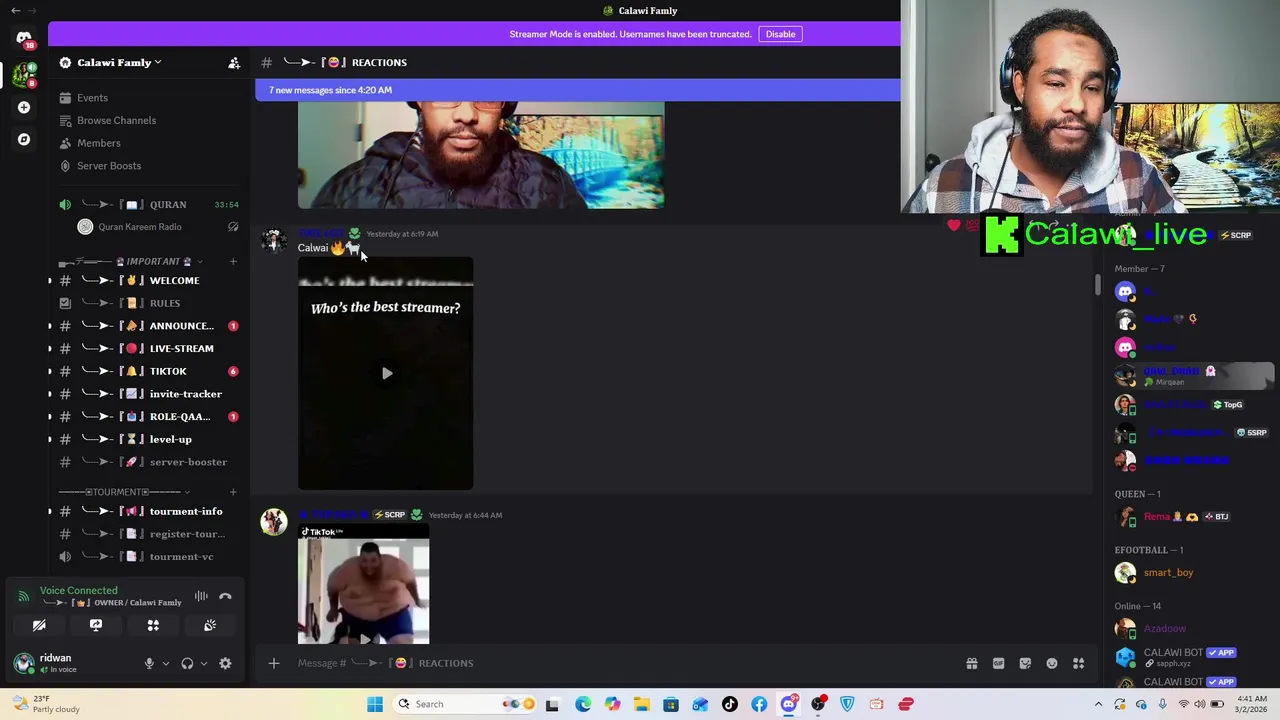Screen dimensions: 1280x720
Task: Open the invite-tracker channel
Action: 150,394
